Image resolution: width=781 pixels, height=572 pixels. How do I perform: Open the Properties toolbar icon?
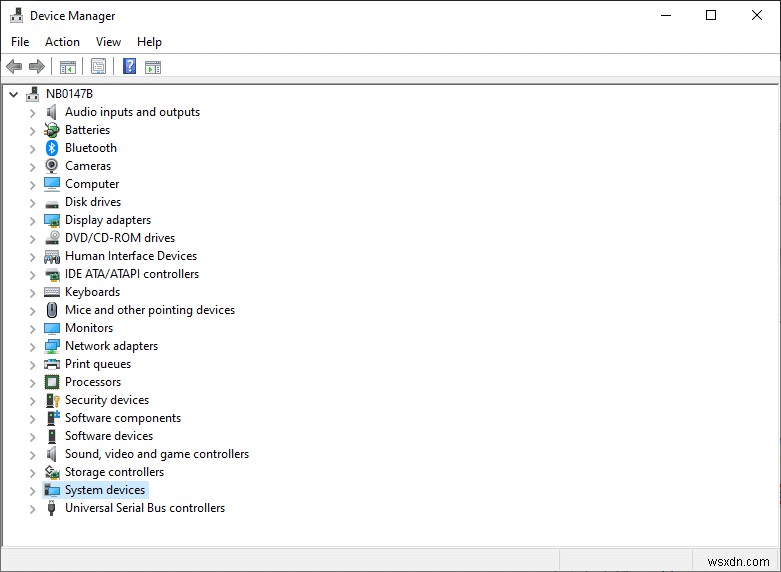[99, 66]
